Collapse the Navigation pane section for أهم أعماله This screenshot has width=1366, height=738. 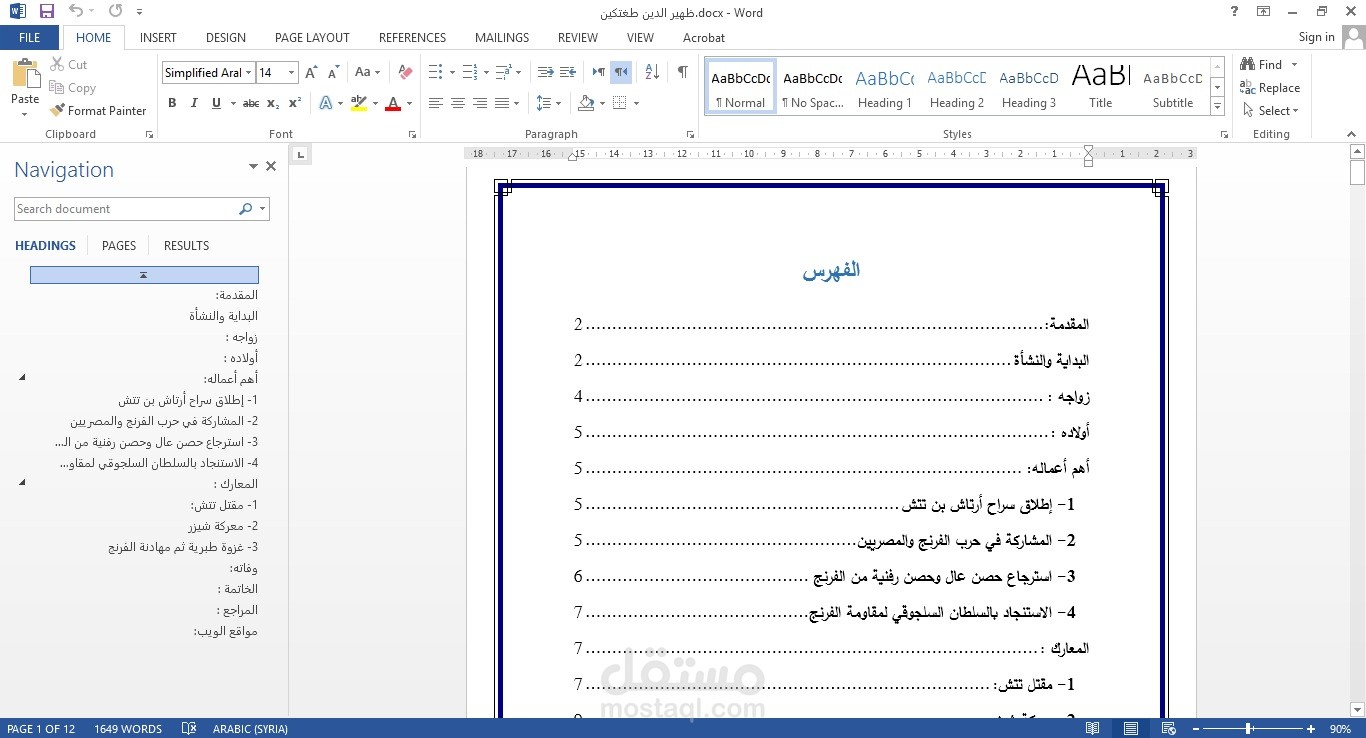22,378
